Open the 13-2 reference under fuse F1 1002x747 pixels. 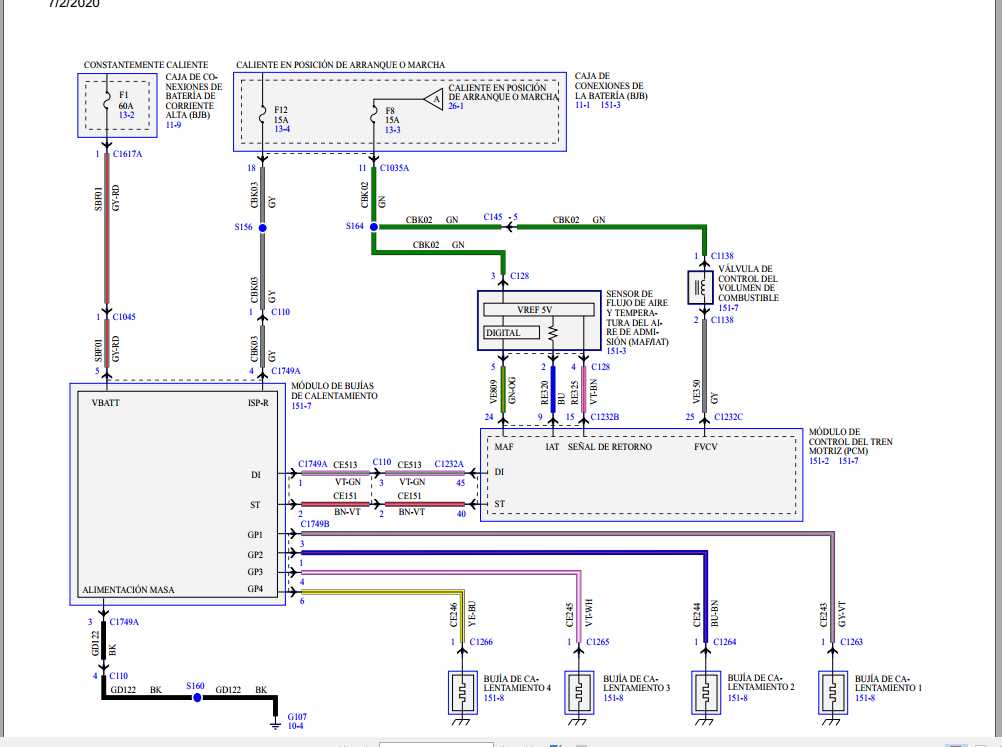point(126,115)
